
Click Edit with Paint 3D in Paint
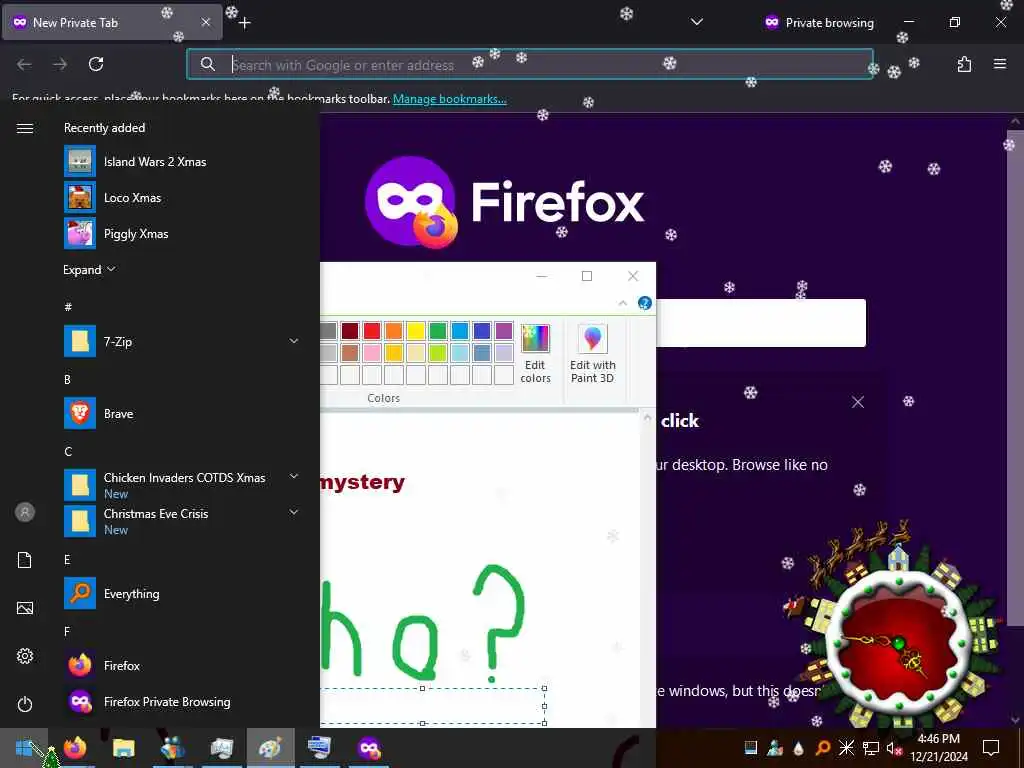click(x=592, y=353)
